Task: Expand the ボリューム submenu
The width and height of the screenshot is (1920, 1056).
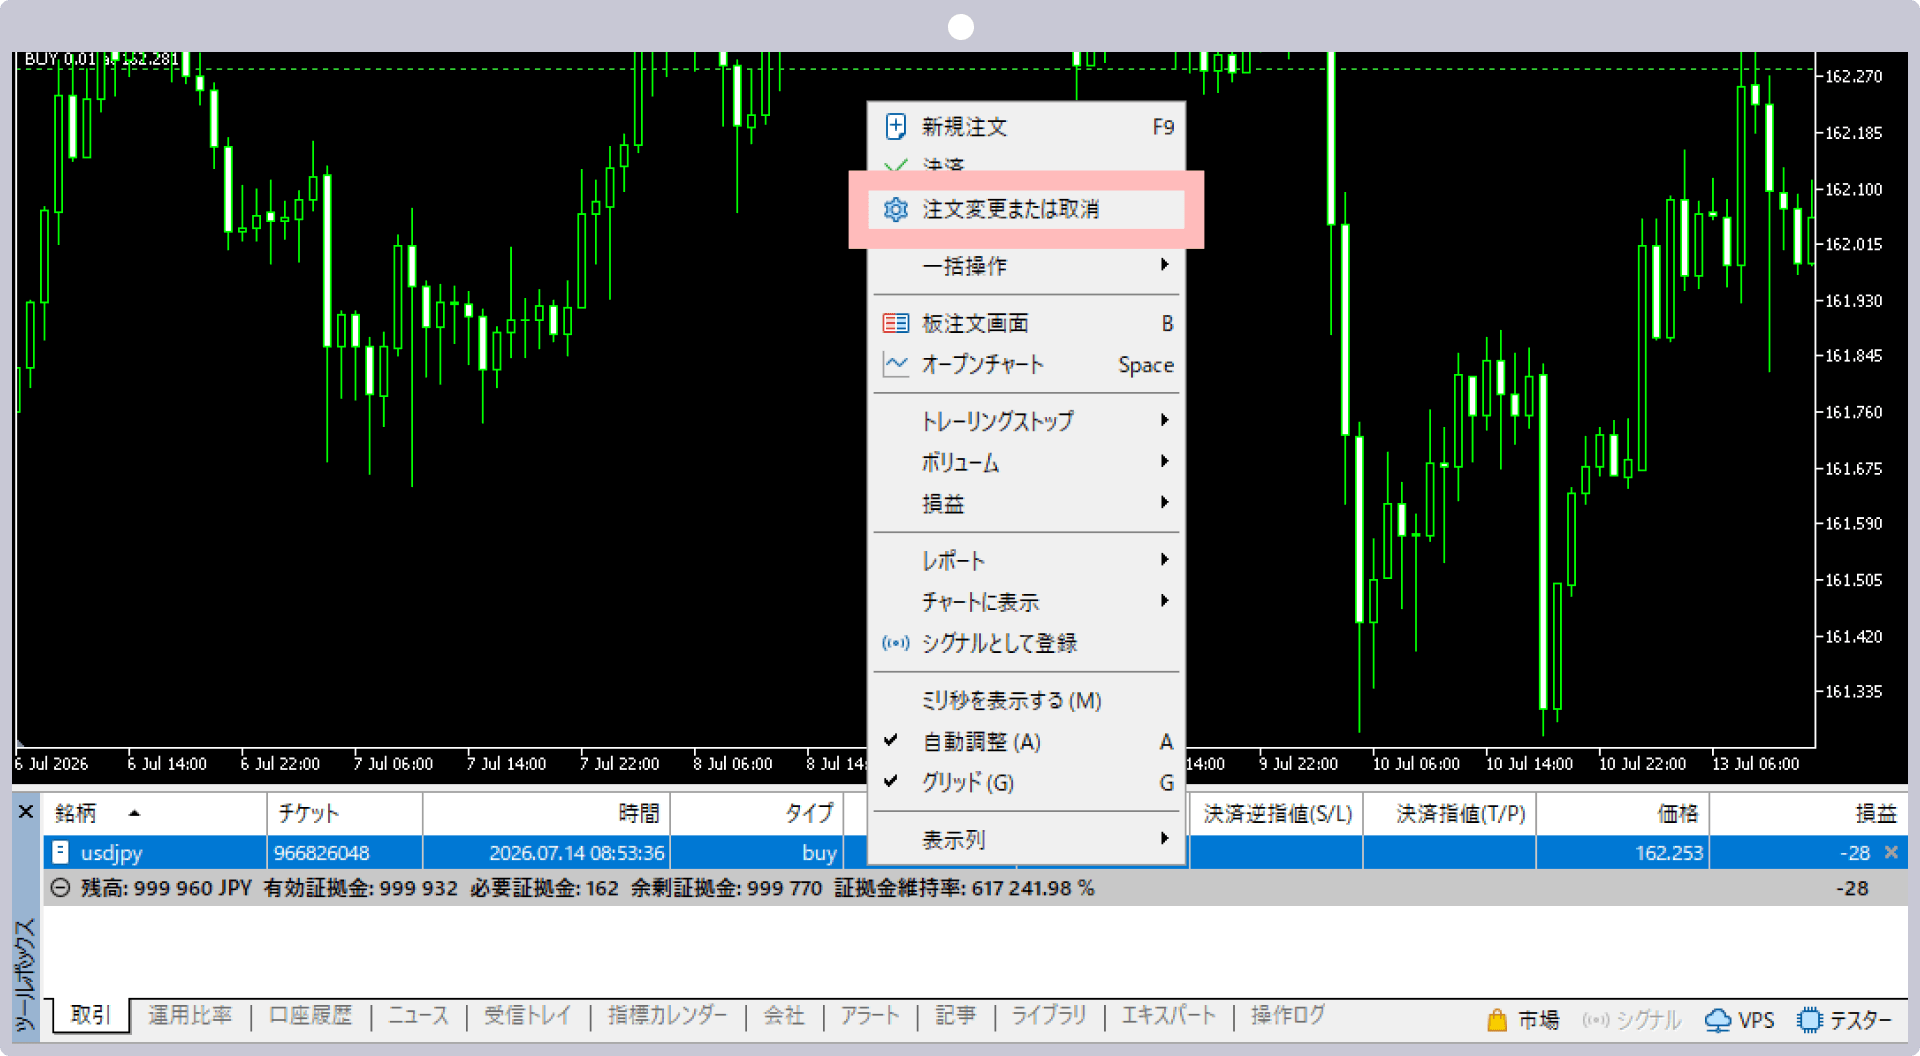Action: (1028, 462)
